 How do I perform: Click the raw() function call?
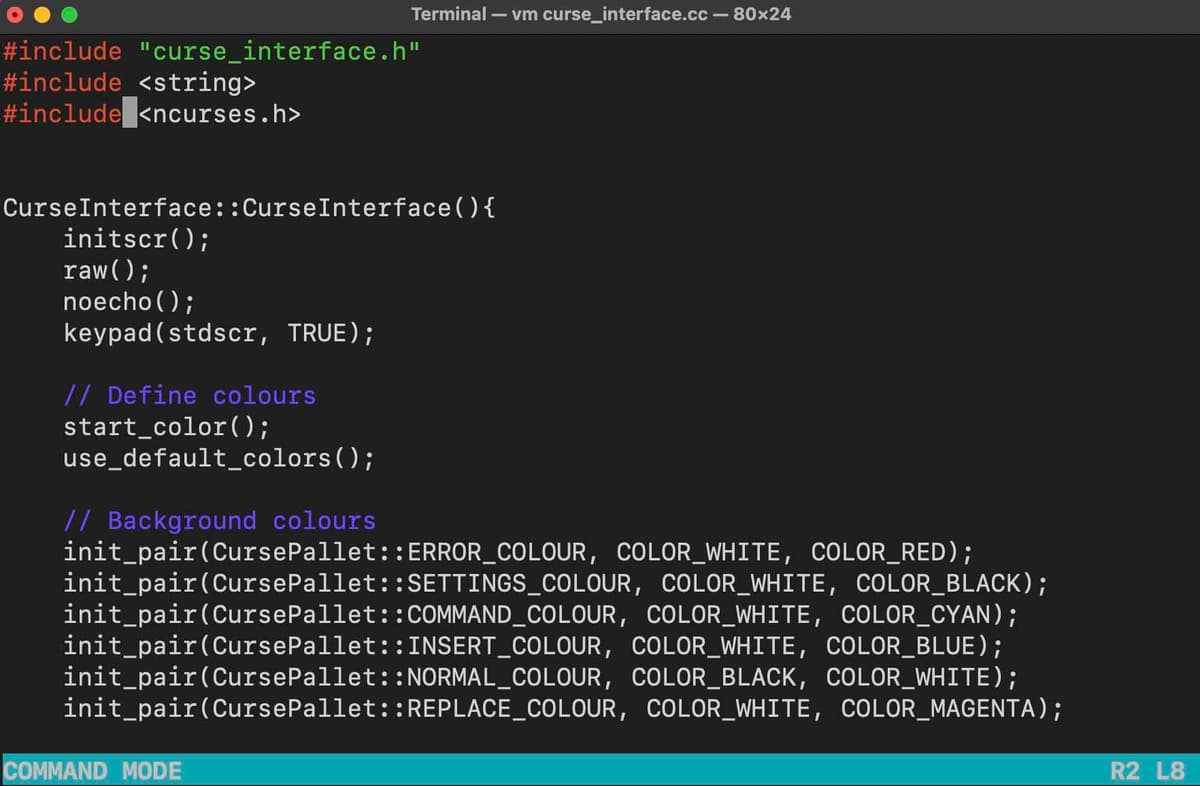tap(105, 270)
